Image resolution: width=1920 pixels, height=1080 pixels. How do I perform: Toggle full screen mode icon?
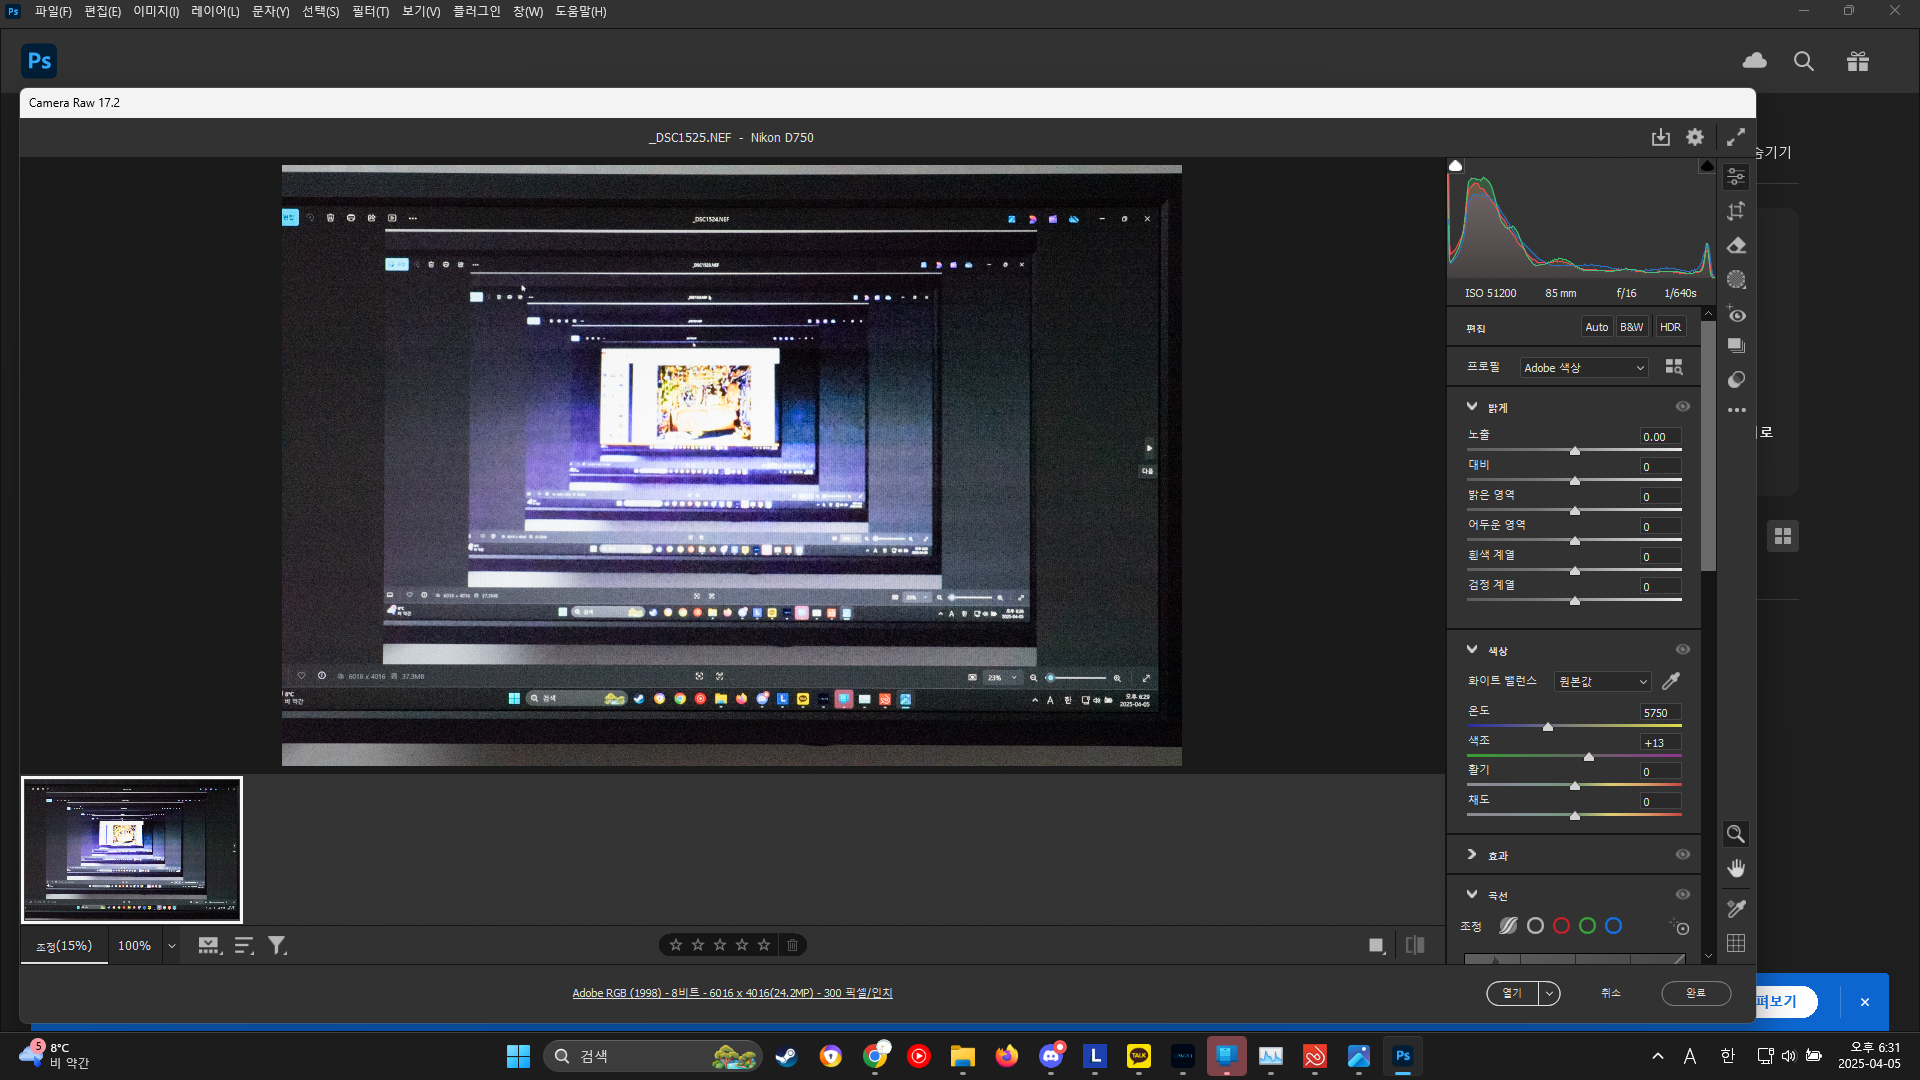[1736, 137]
